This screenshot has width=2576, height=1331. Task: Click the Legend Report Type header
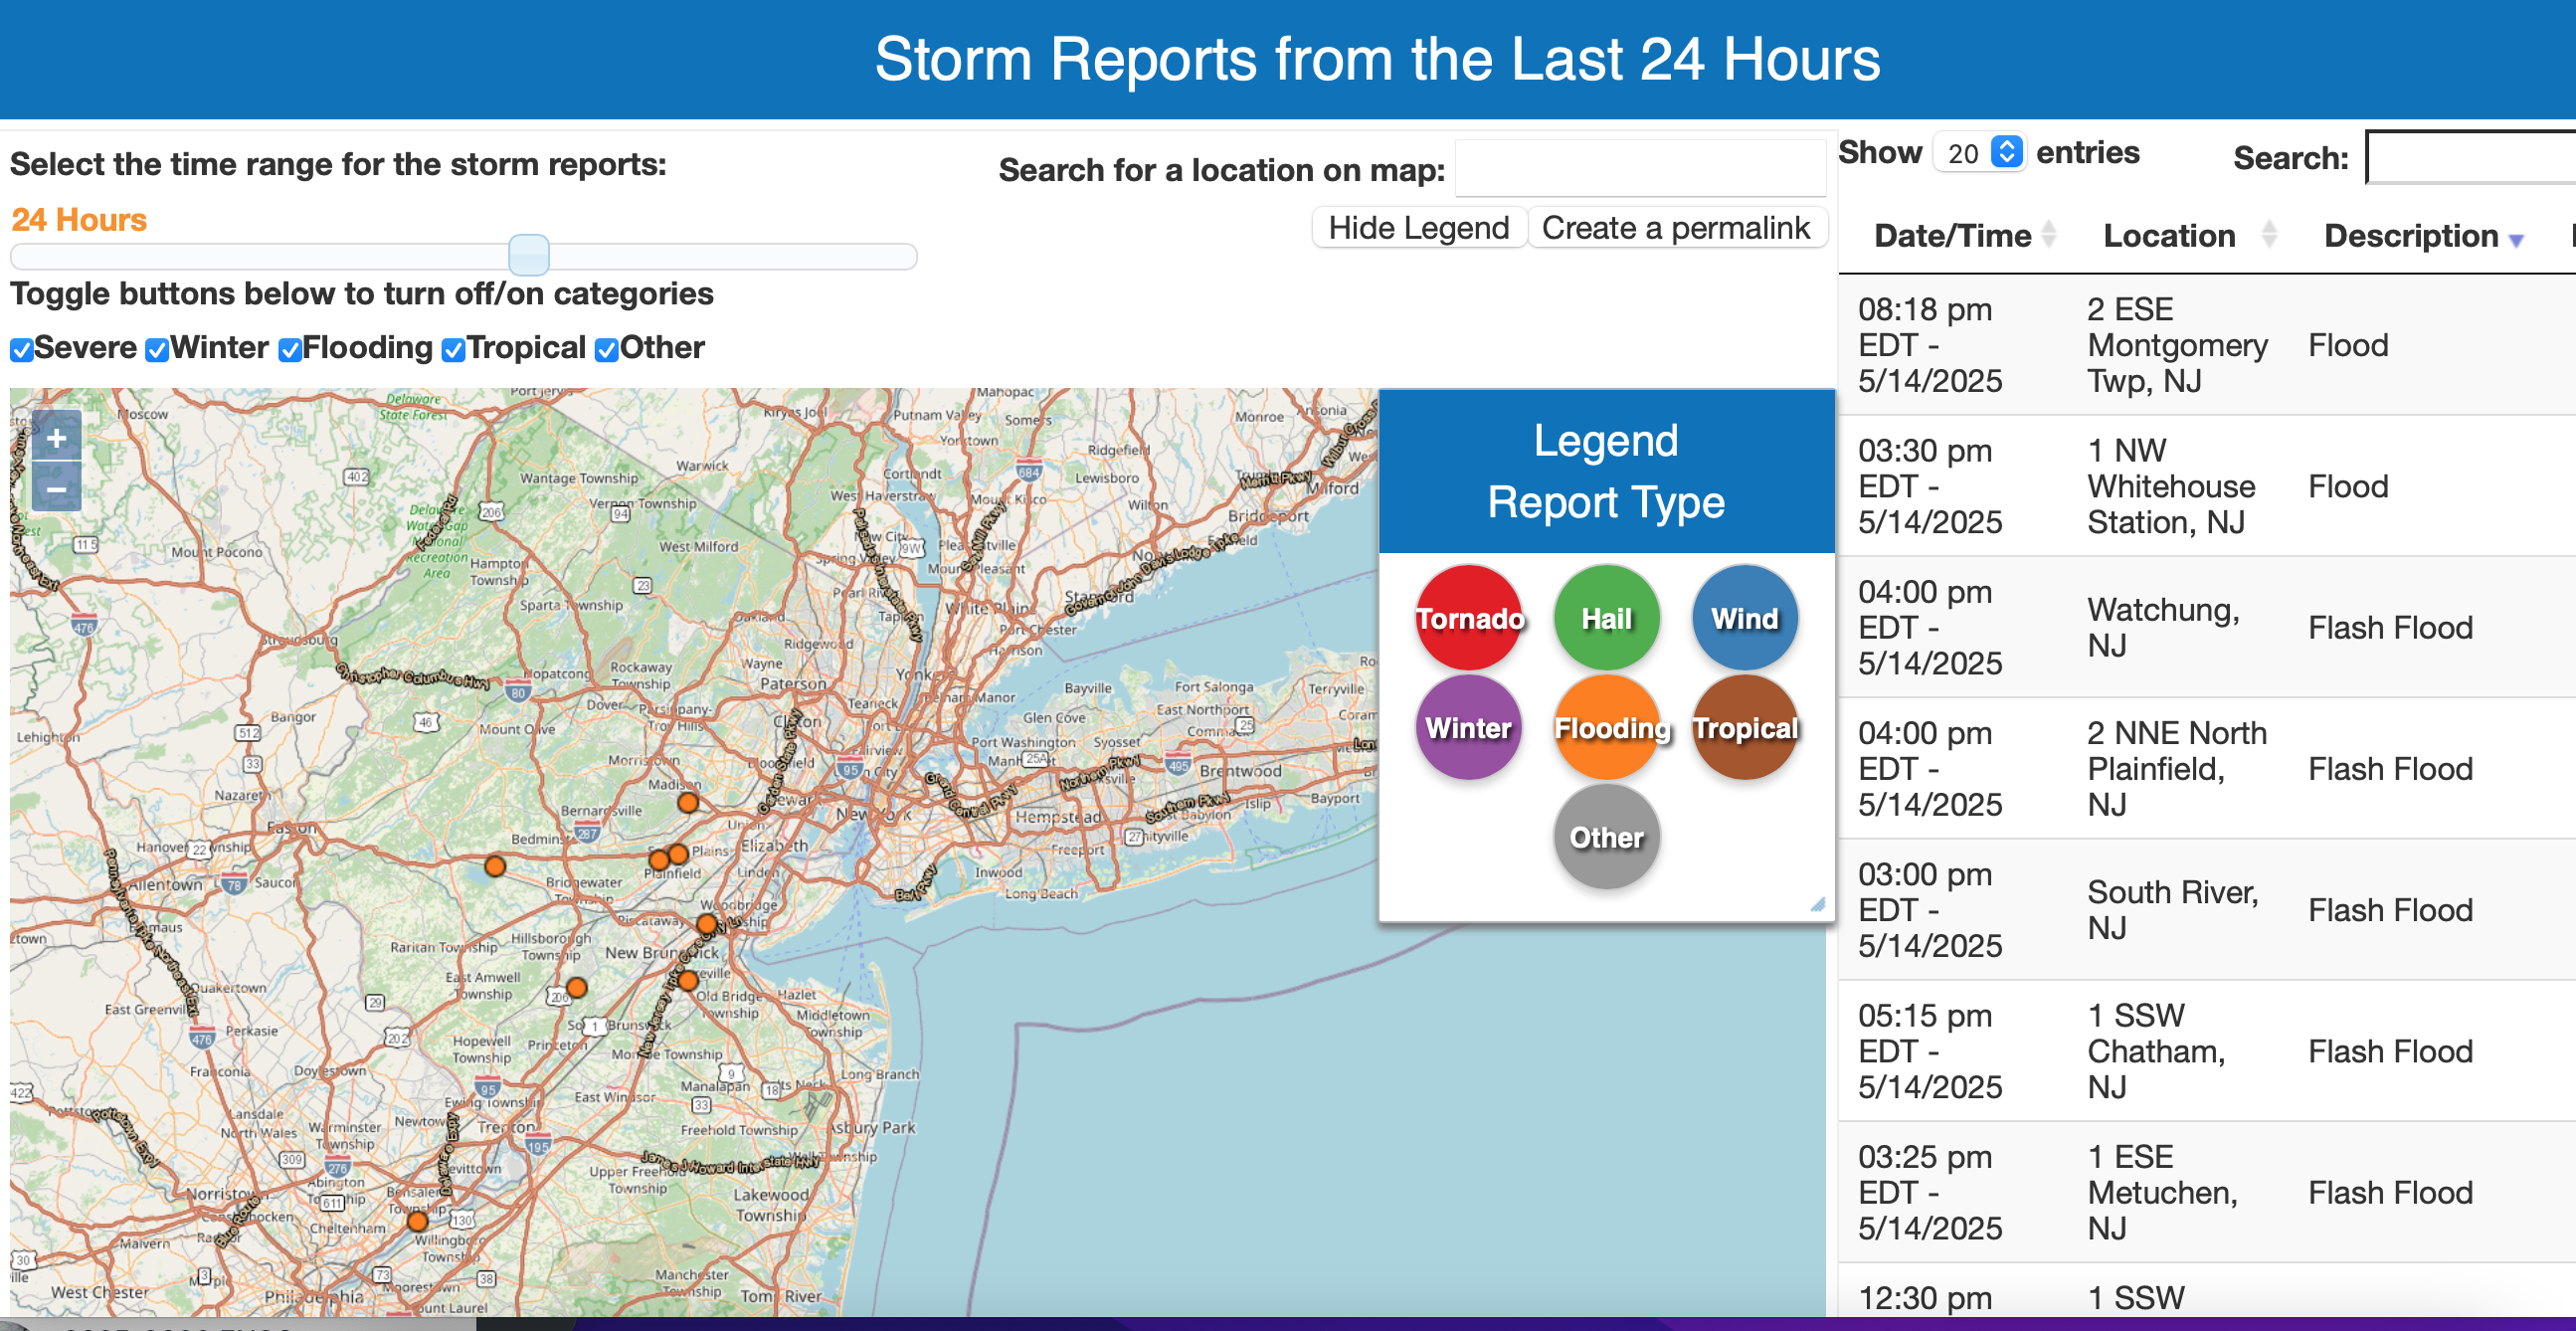(1606, 471)
